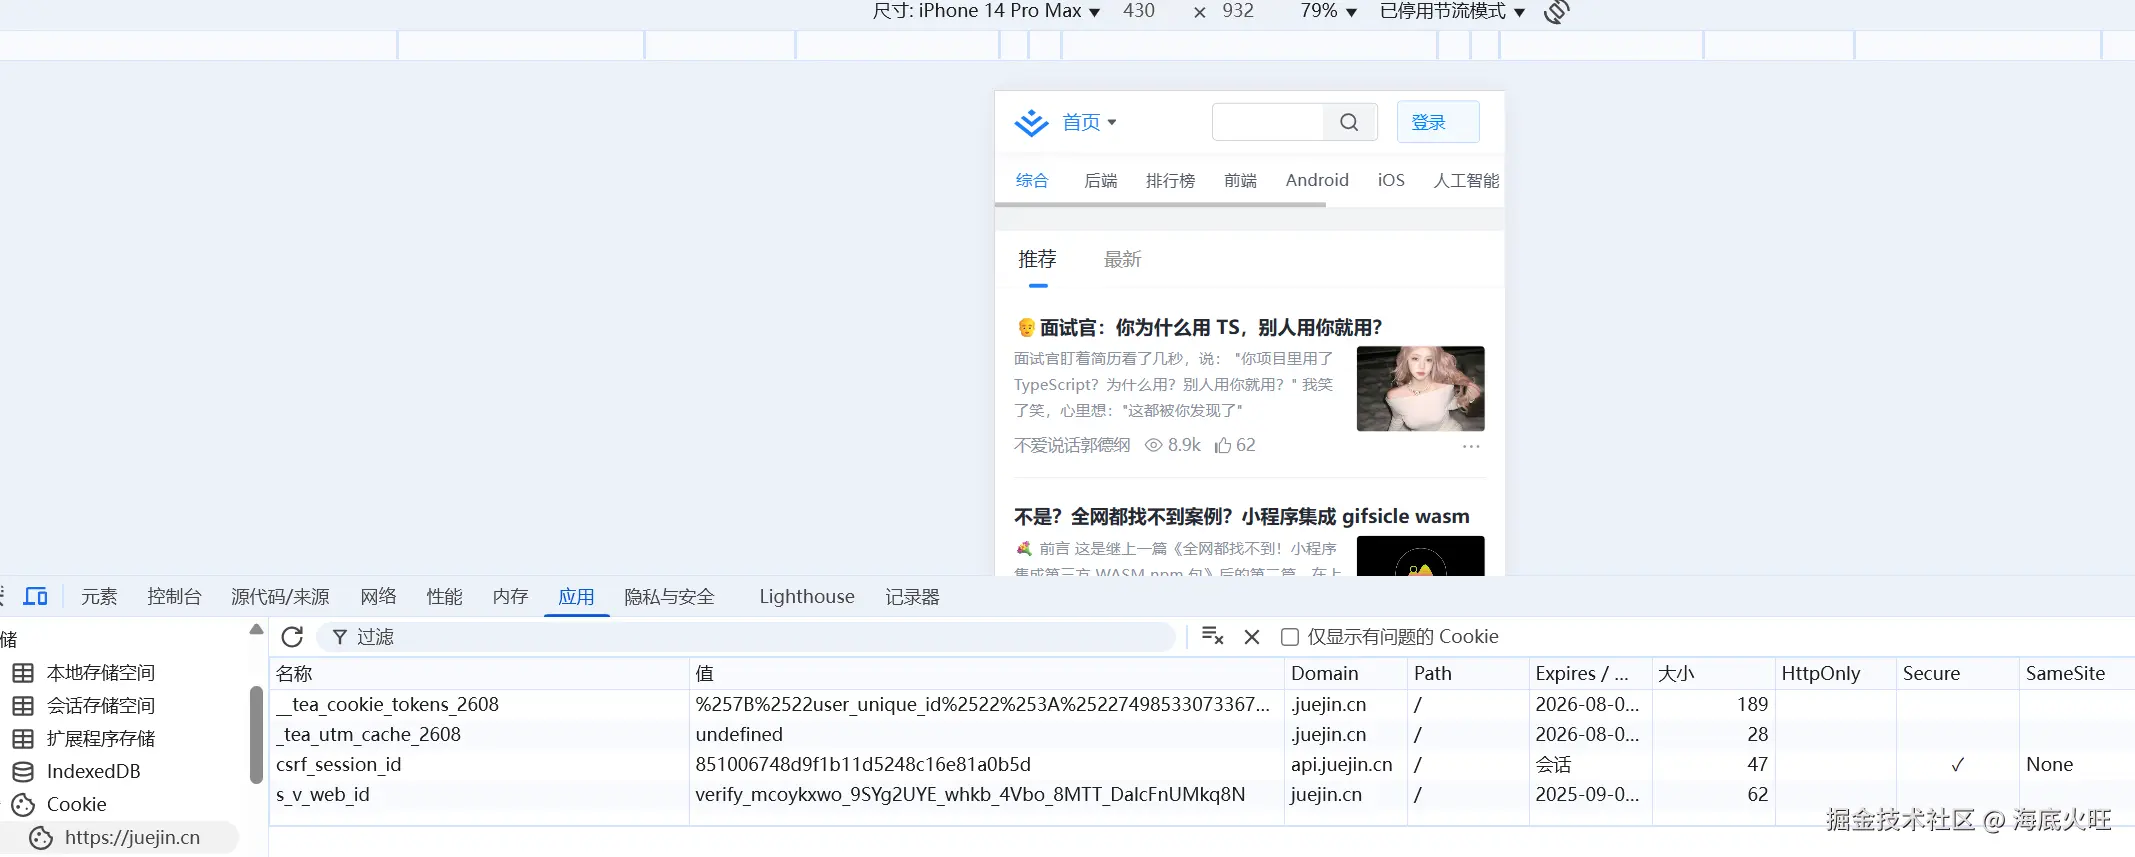This screenshot has width=2135, height=857.
Task: Click the refresh cookies icon
Action: pyautogui.click(x=292, y=637)
